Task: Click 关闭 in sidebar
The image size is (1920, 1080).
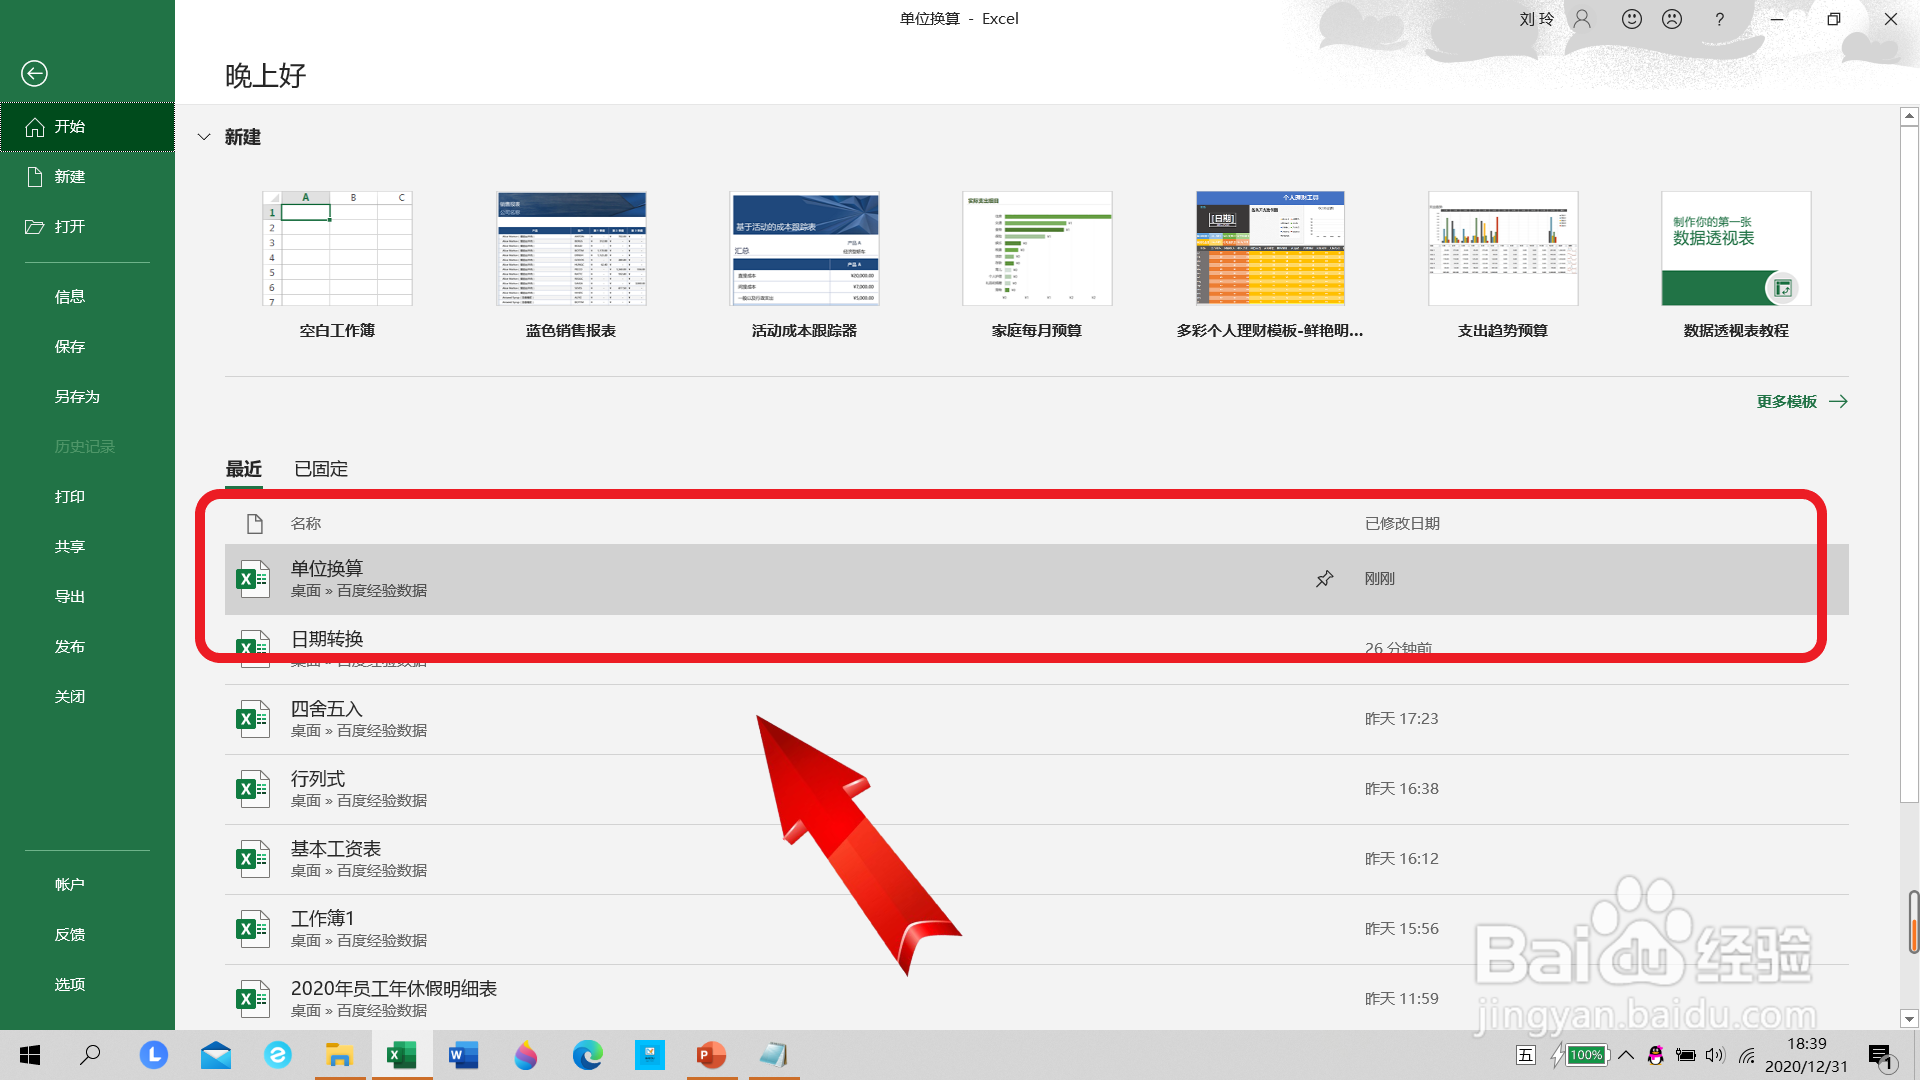Action: [88, 697]
